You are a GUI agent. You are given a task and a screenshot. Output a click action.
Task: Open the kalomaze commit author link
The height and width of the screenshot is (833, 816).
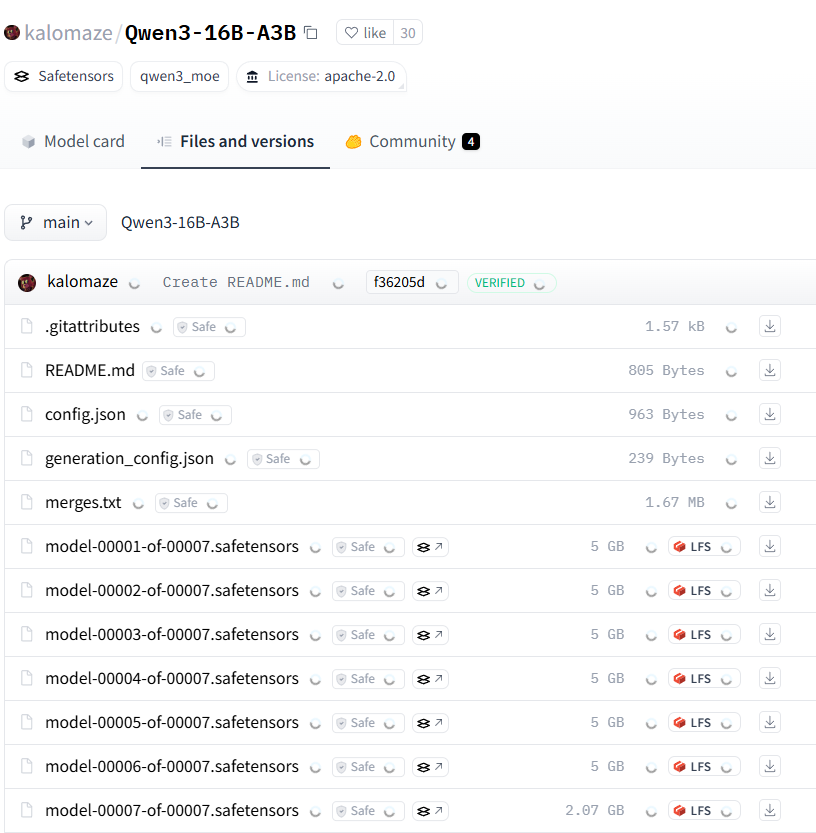point(82,282)
